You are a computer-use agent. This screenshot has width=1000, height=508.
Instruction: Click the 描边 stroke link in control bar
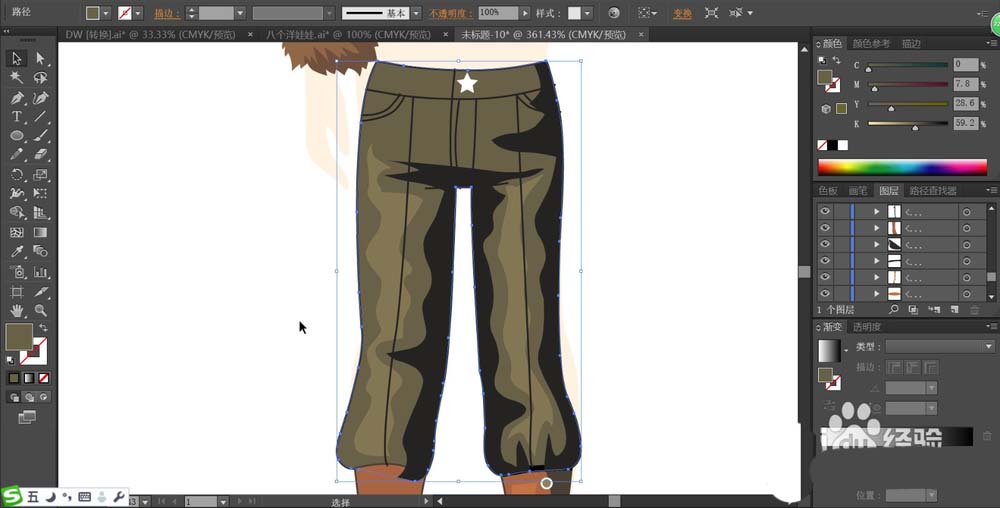(x=166, y=13)
